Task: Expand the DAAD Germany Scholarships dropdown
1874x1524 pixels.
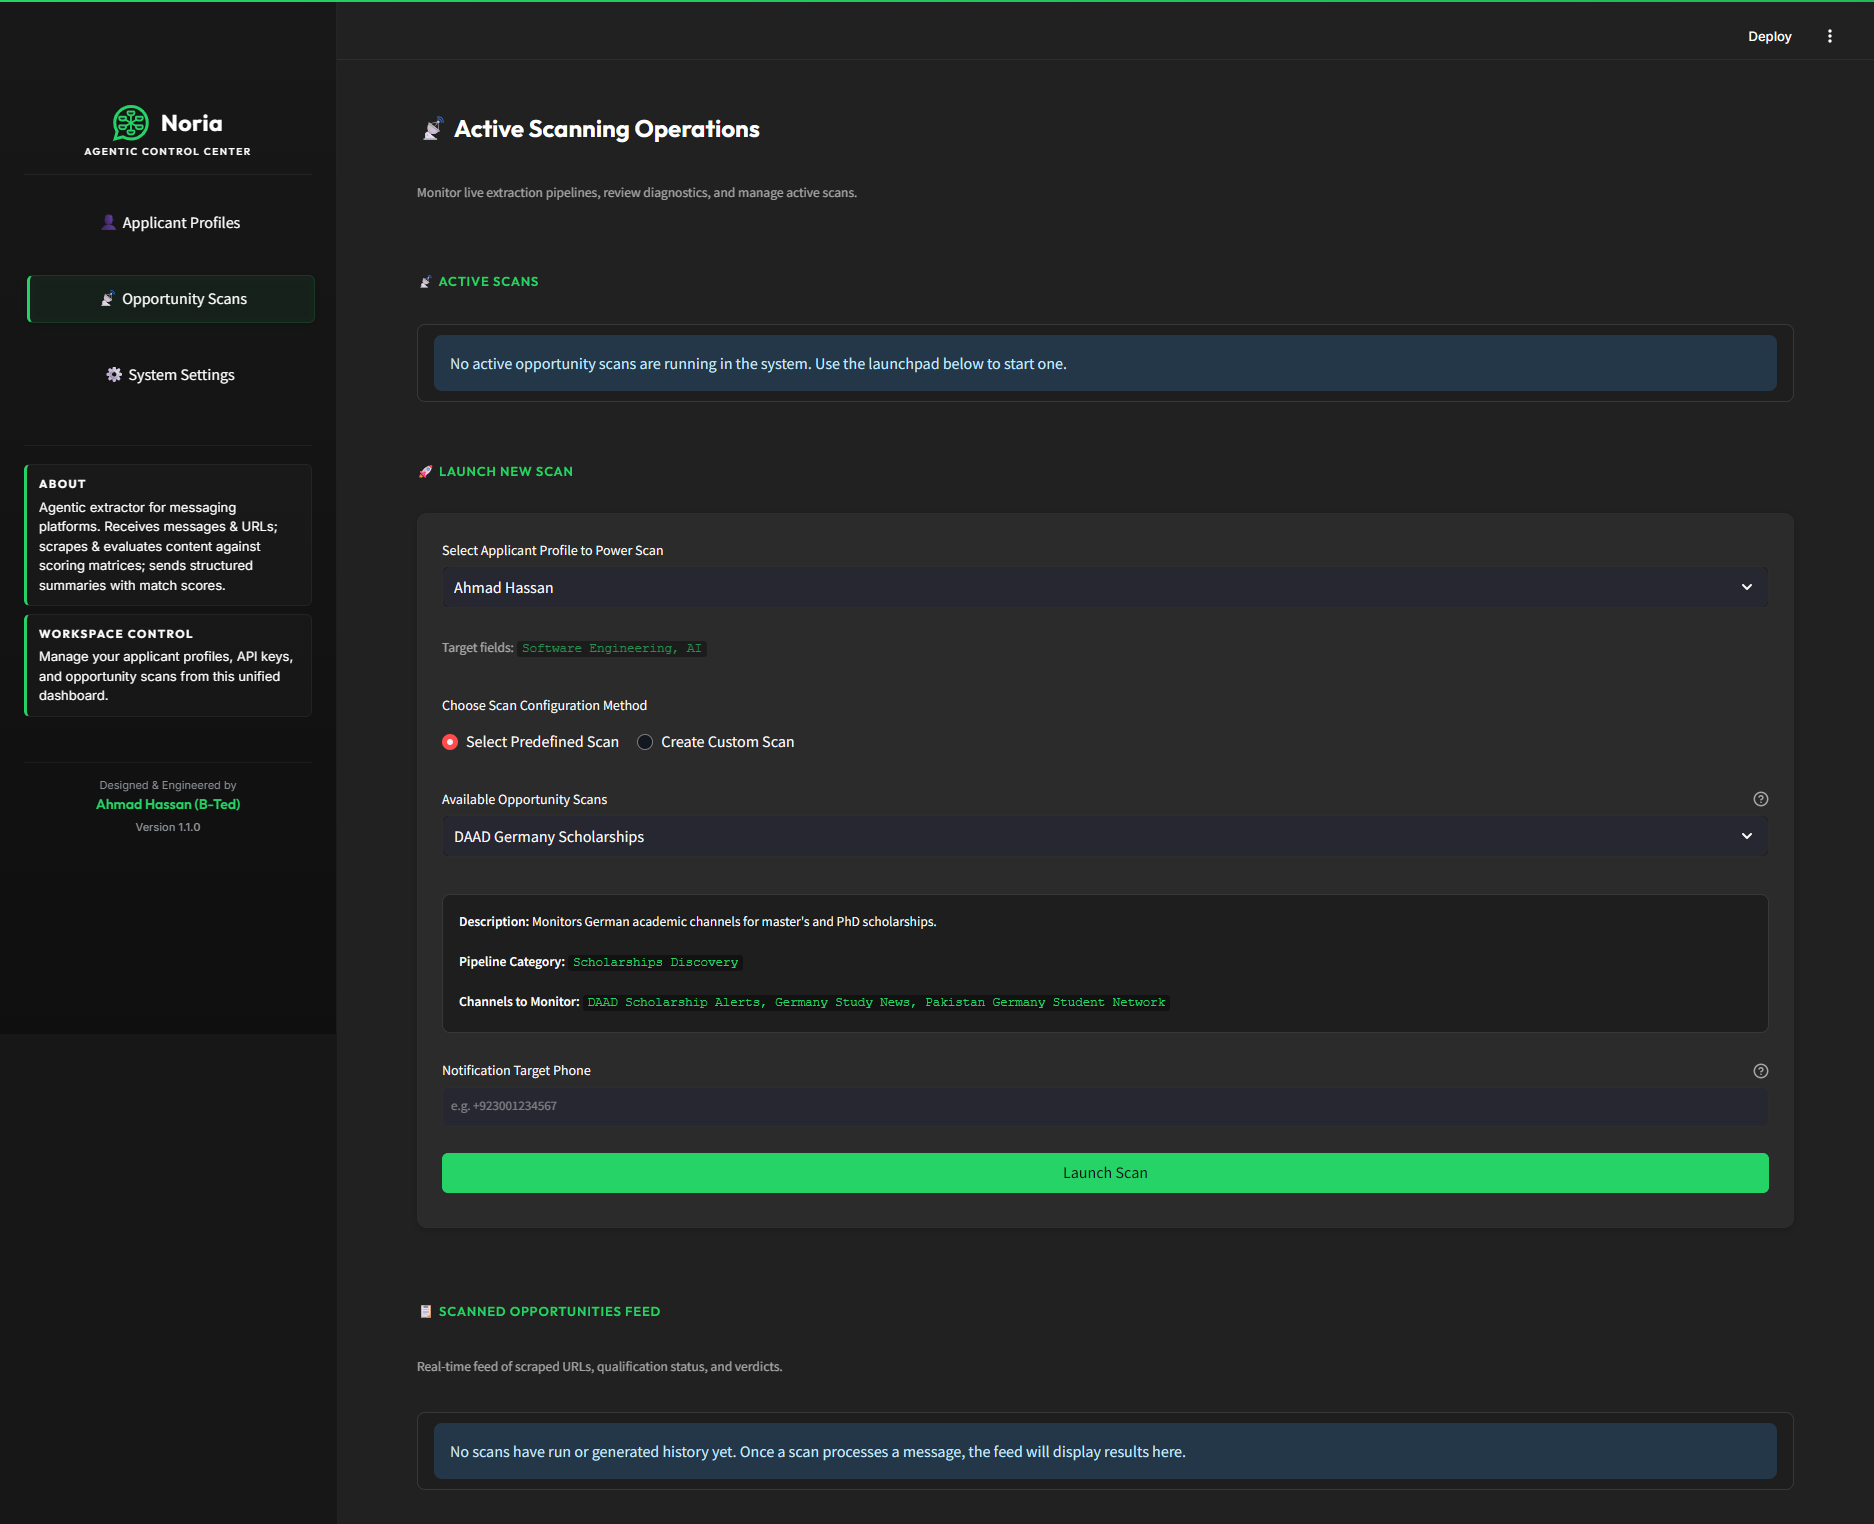Action: click(1105, 837)
